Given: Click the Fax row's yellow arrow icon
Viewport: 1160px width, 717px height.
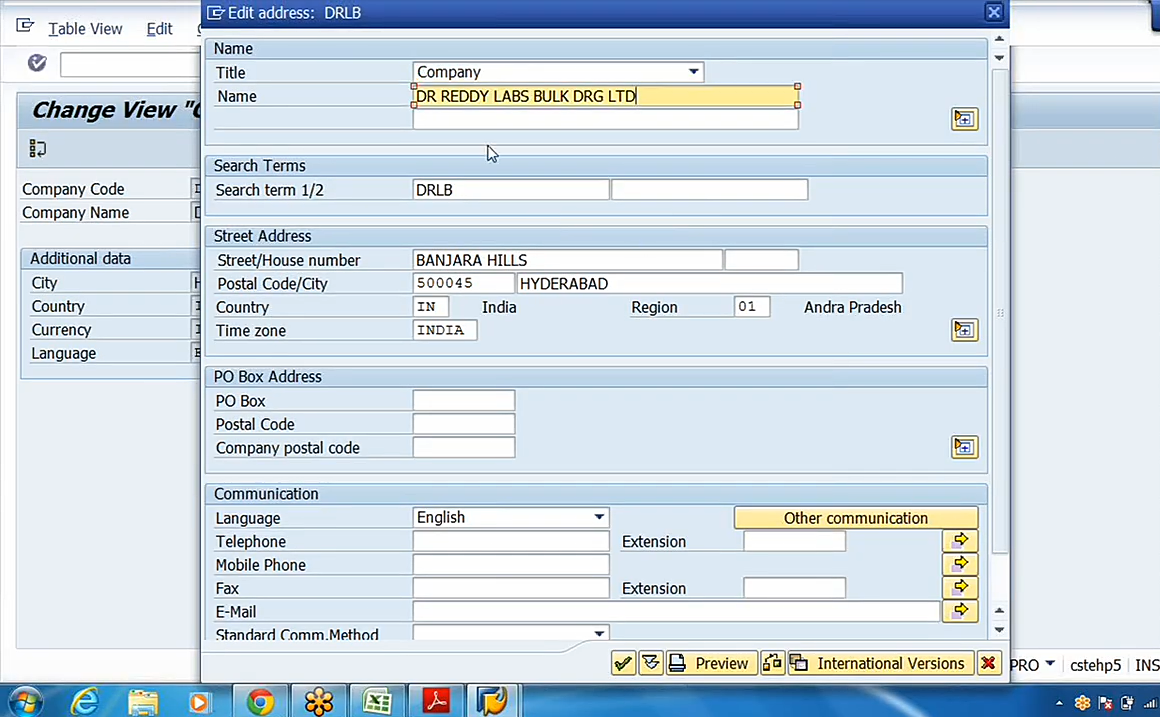Looking at the screenshot, I should 960,588.
